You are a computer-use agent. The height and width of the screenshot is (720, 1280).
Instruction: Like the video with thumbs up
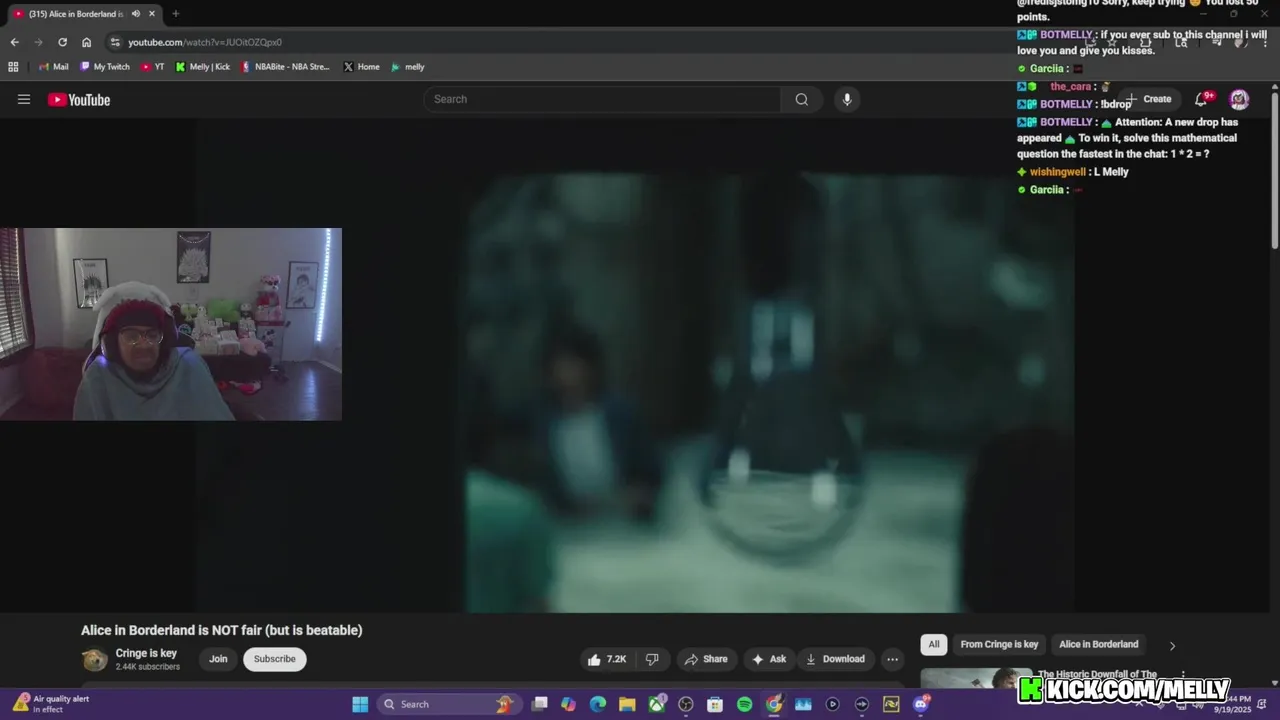click(607, 659)
